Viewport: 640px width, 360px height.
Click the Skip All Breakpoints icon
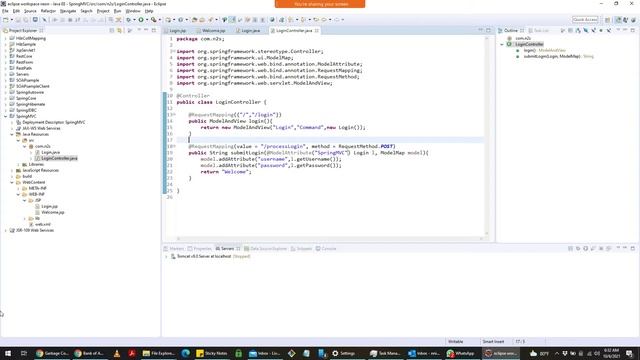[44, 19]
